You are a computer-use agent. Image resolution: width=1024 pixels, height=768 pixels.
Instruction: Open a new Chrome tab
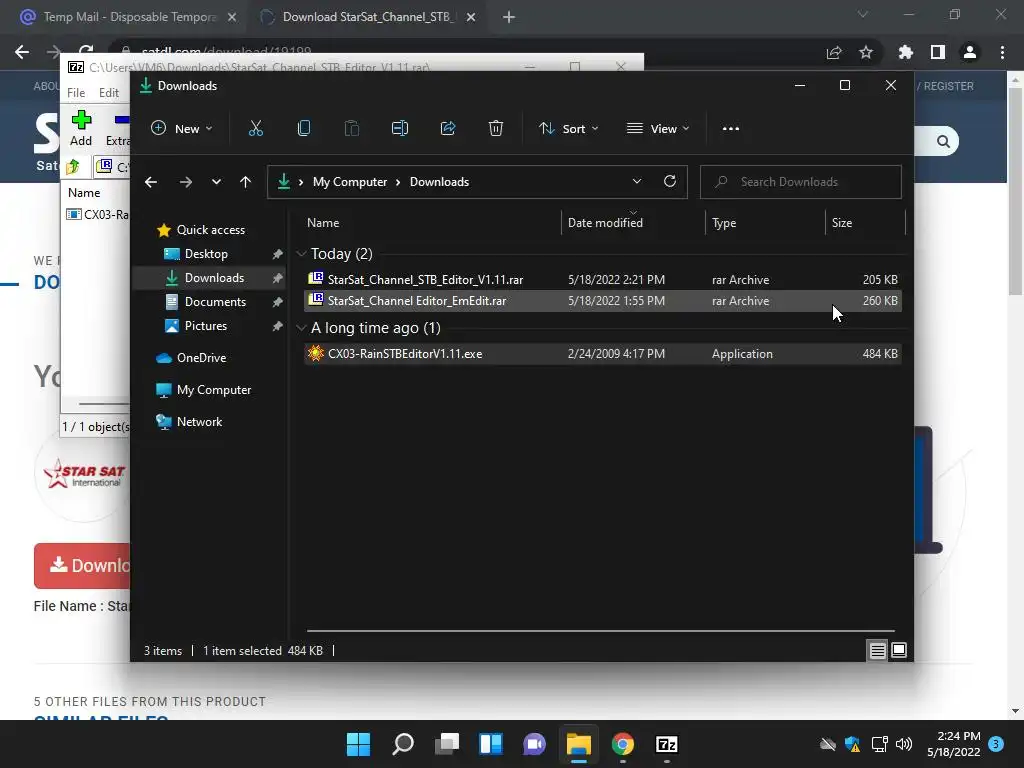pyautogui.click(x=509, y=17)
